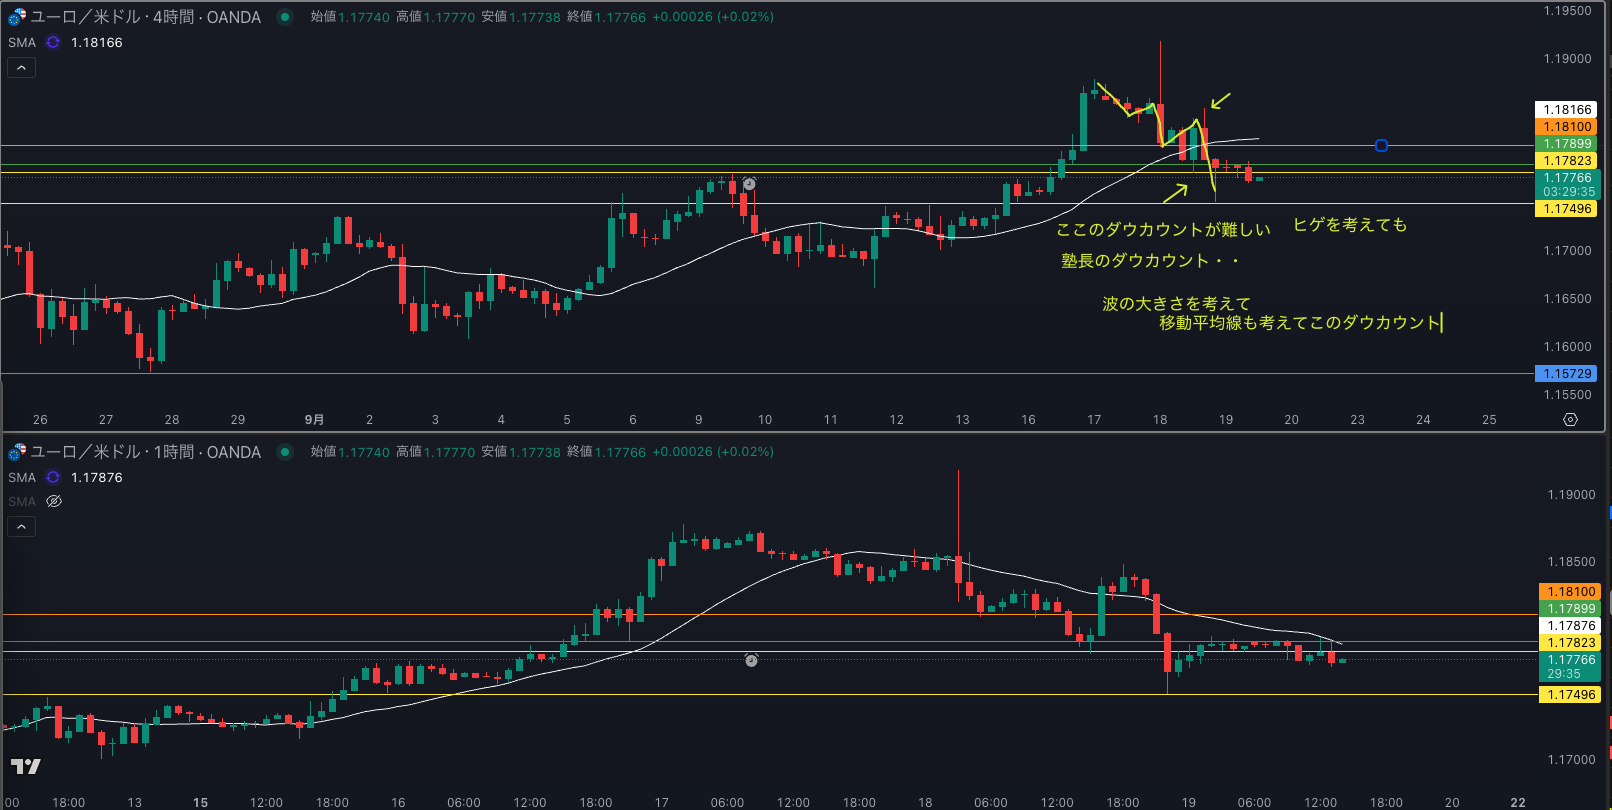Viewport: 1612px width, 810px height.
Task: Select the text note 波の大きさを考えて
Action: click(x=1176, y=303)
